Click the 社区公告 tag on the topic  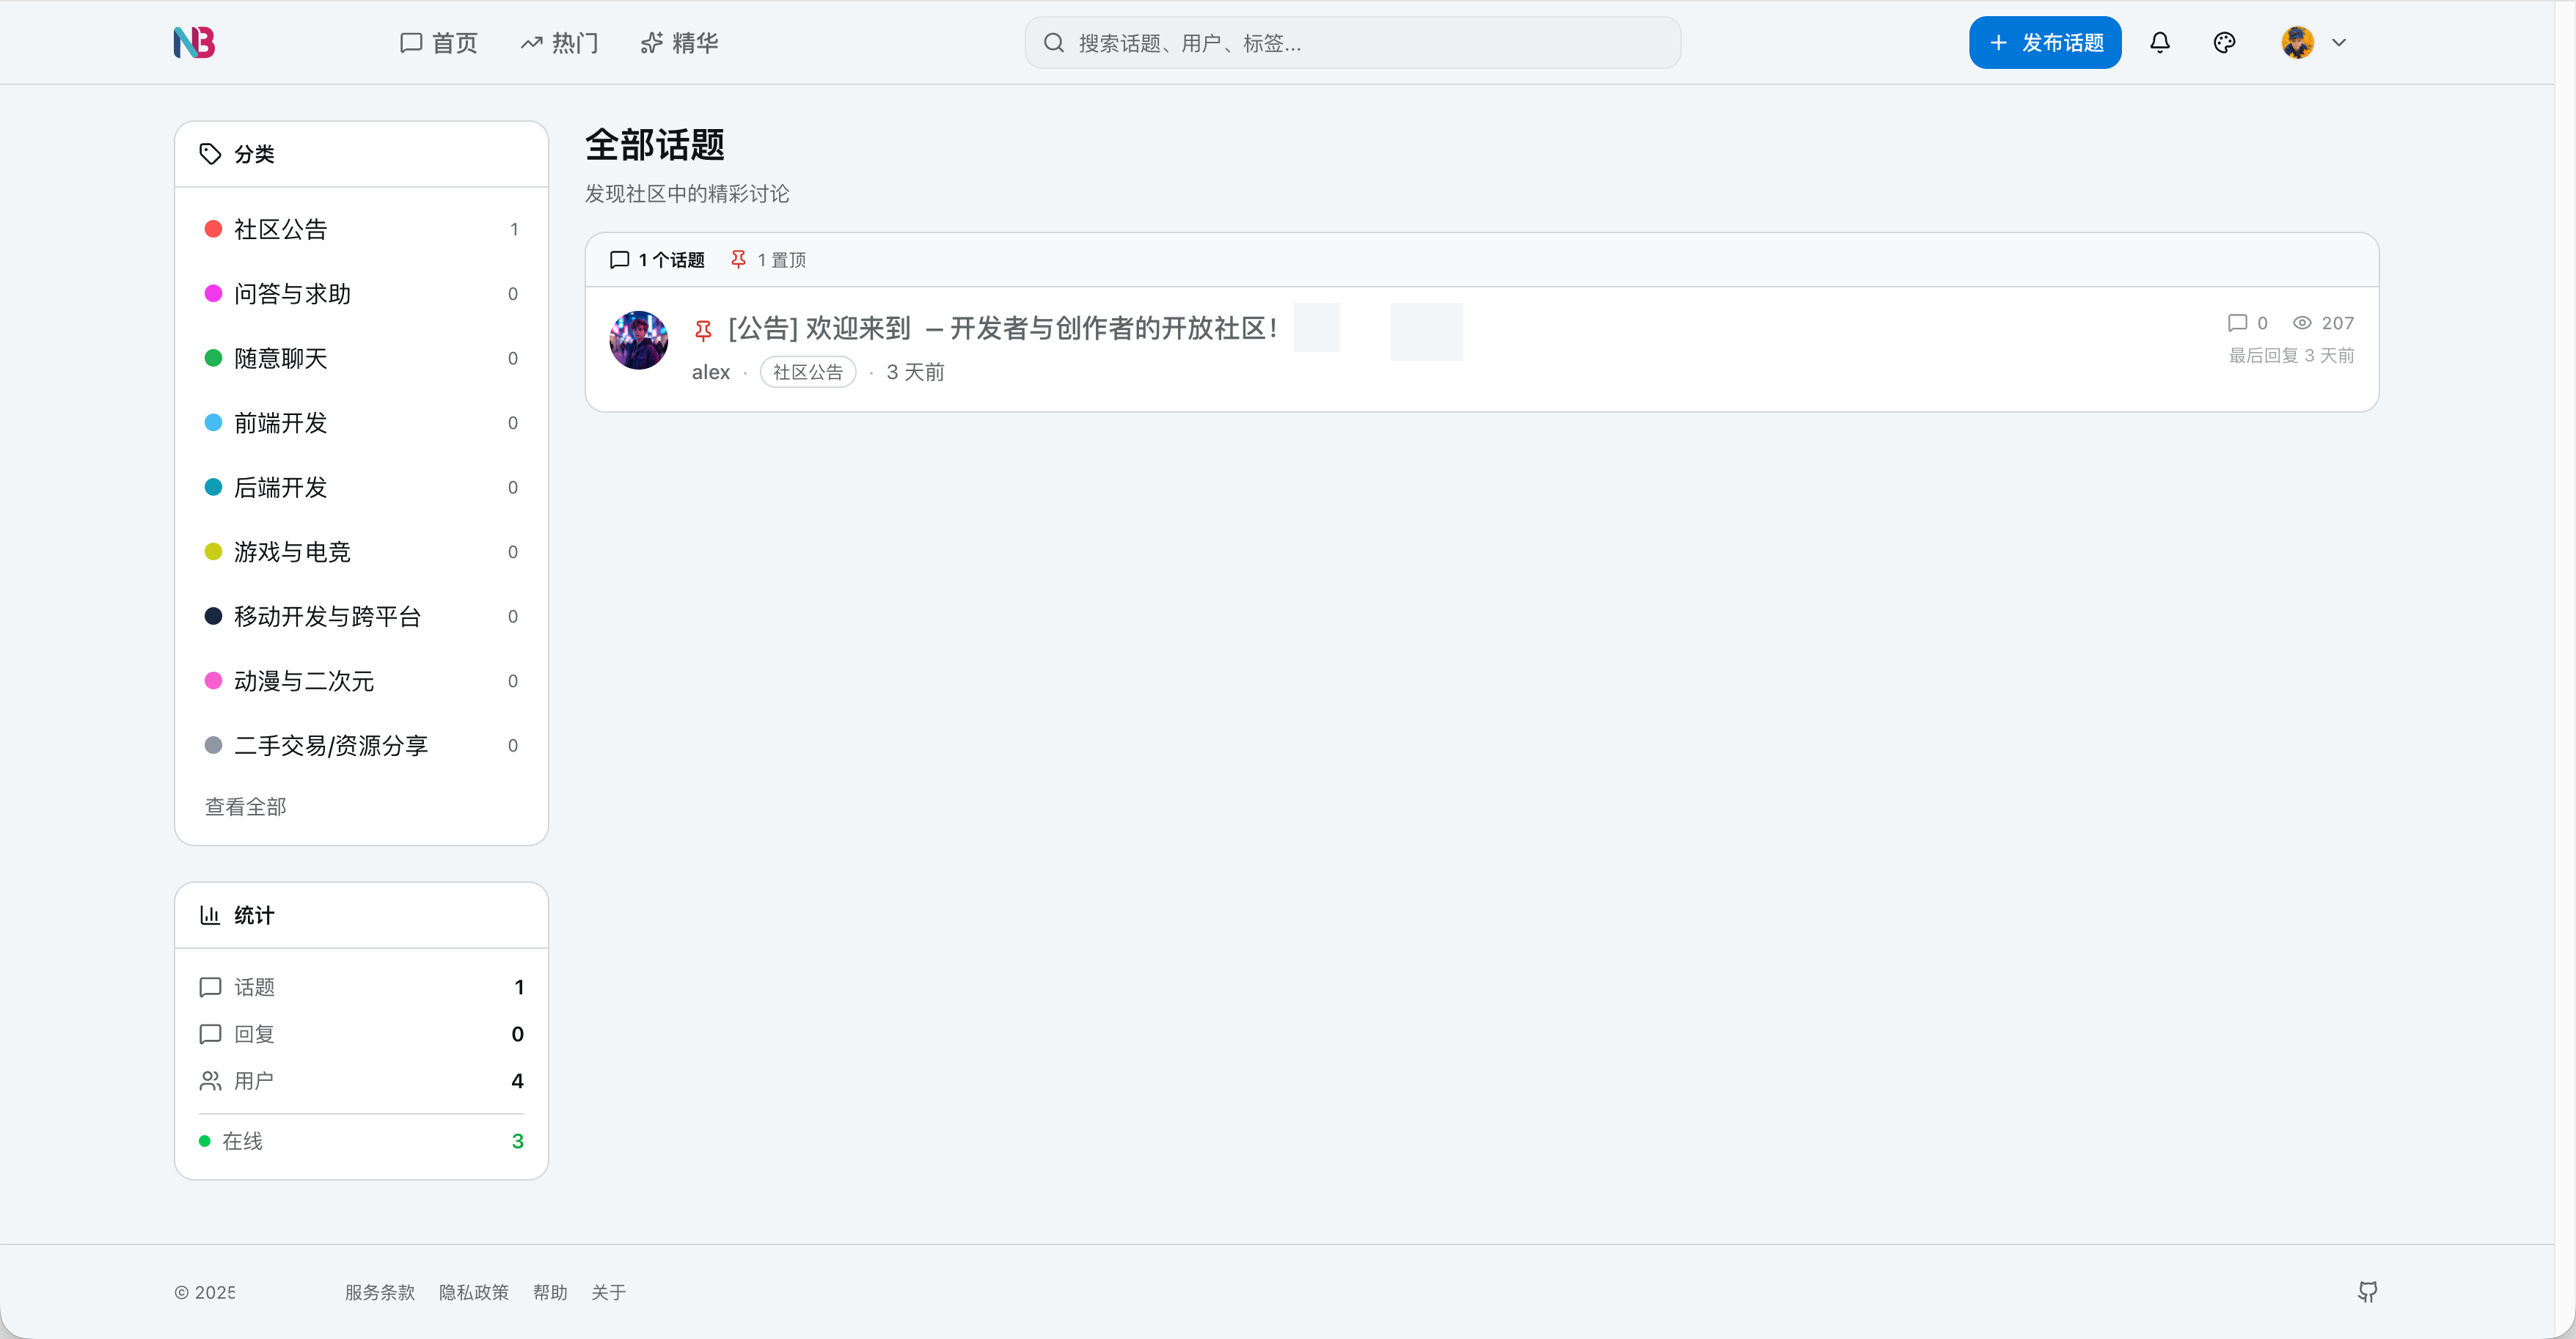click(808, 371)
